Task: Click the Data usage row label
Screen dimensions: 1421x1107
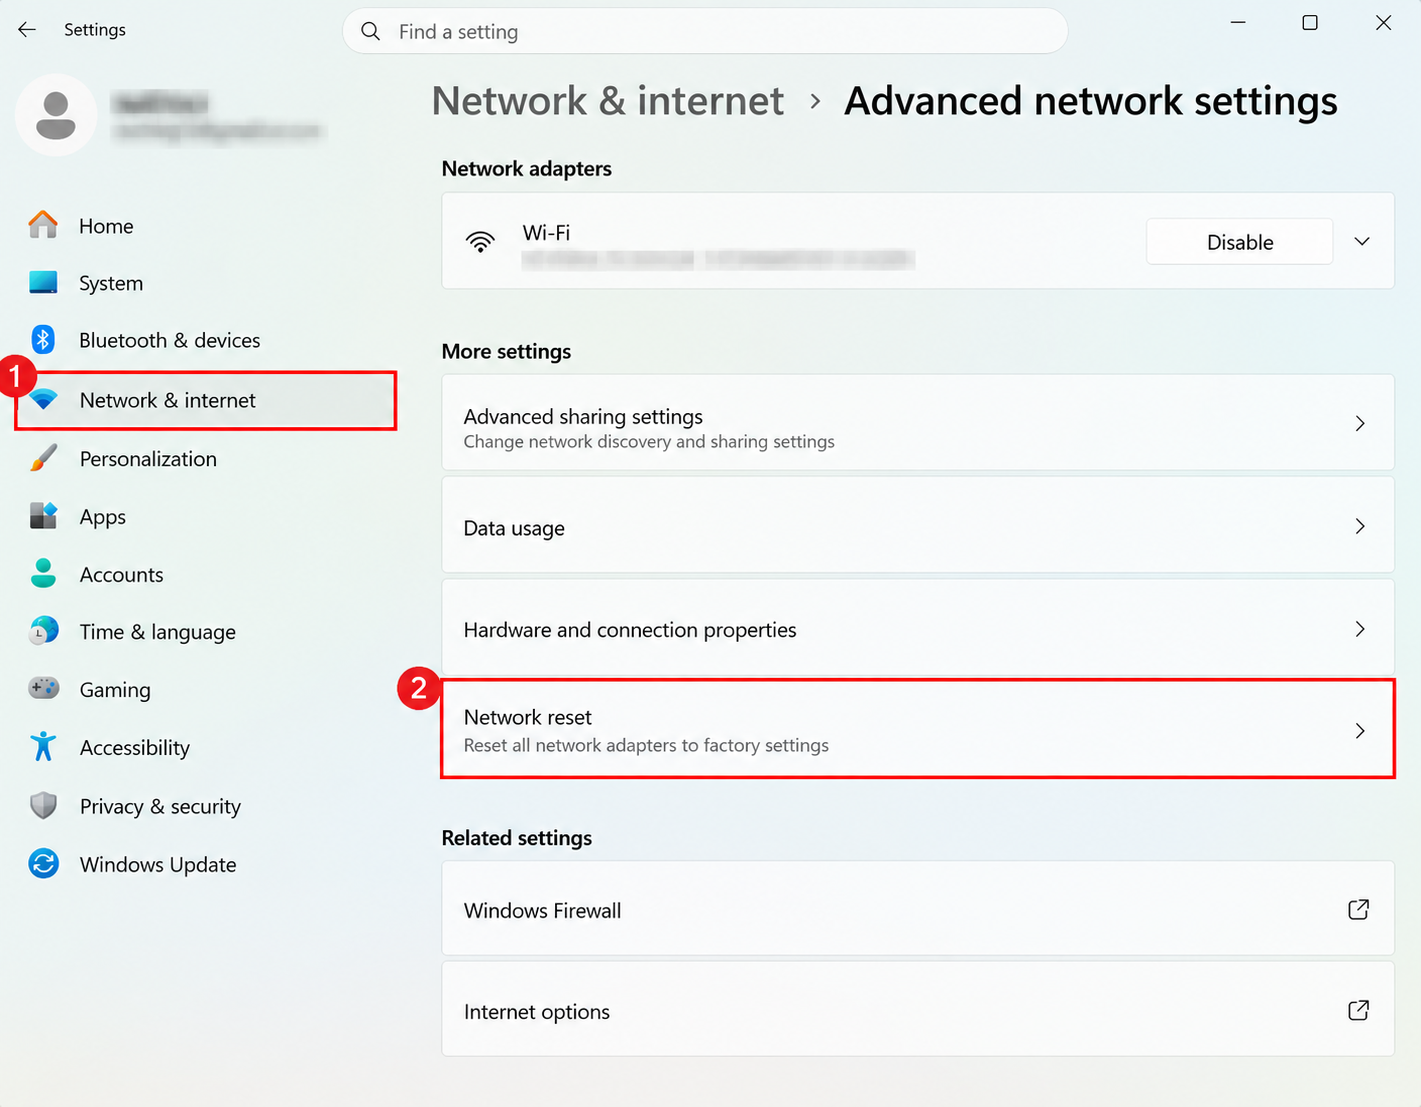Action: [x=514, y=528]
